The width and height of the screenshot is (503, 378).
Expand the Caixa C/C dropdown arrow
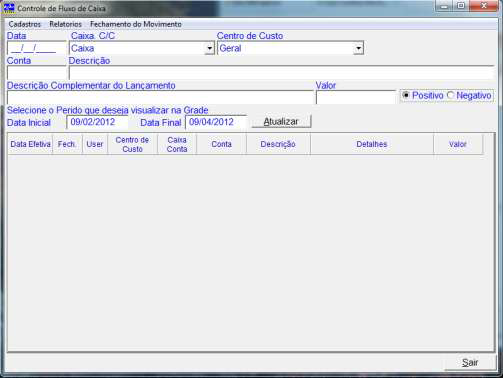click(209, 48)
